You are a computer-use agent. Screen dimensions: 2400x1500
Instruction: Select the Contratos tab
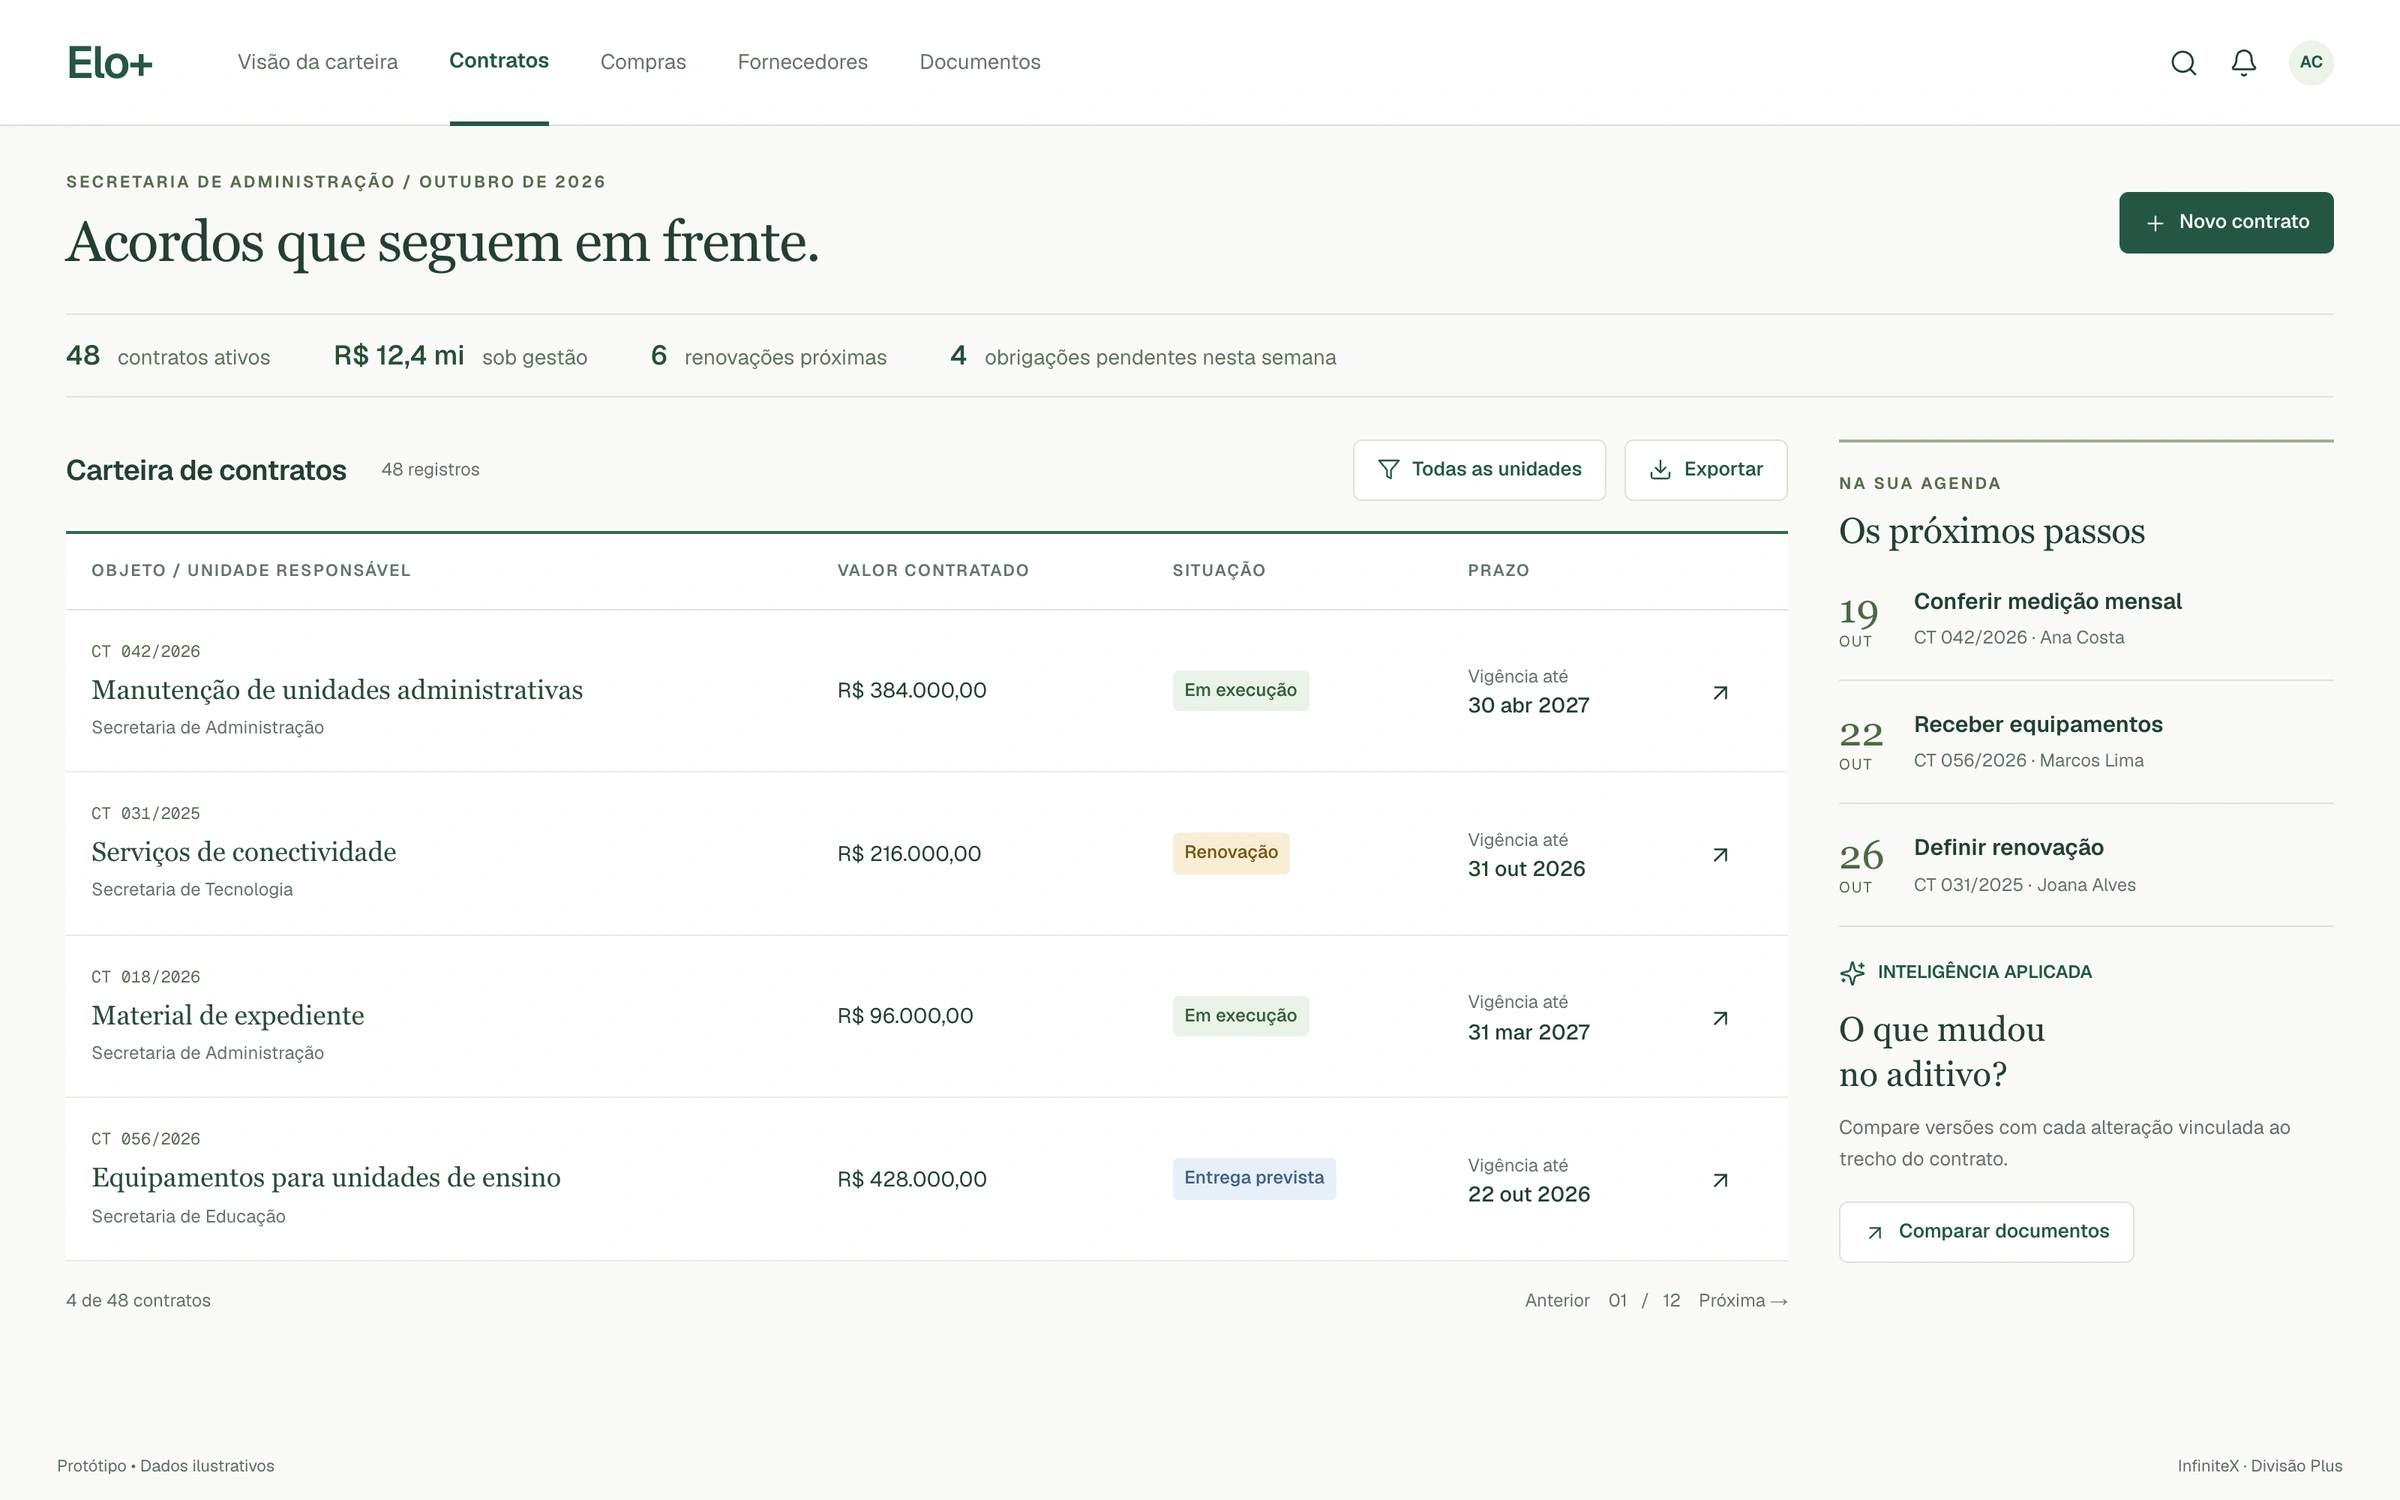pos(499,61)
